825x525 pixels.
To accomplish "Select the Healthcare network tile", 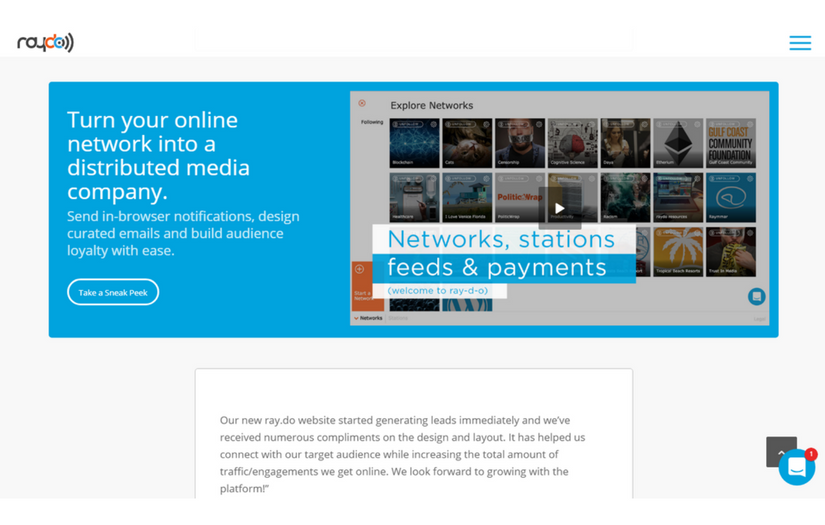I will point(414,198).
